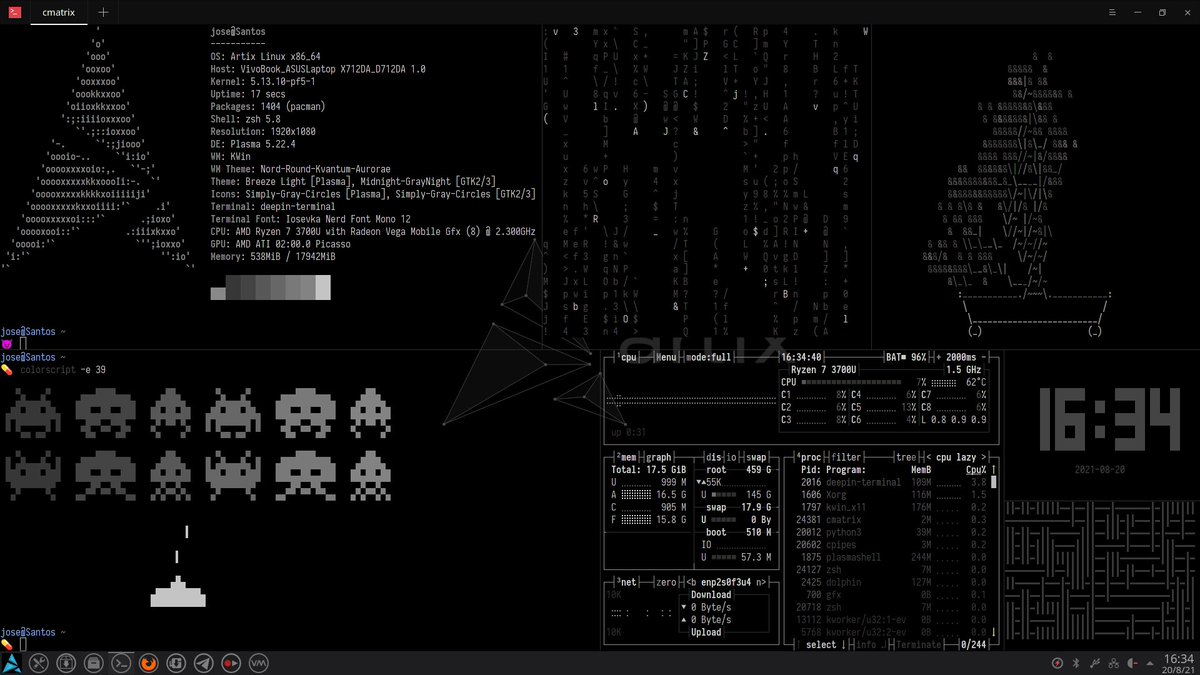Click the Bluetooth icon in system tray
The height and width of the screenshot is (675, 1200).
click(1076, 662)
